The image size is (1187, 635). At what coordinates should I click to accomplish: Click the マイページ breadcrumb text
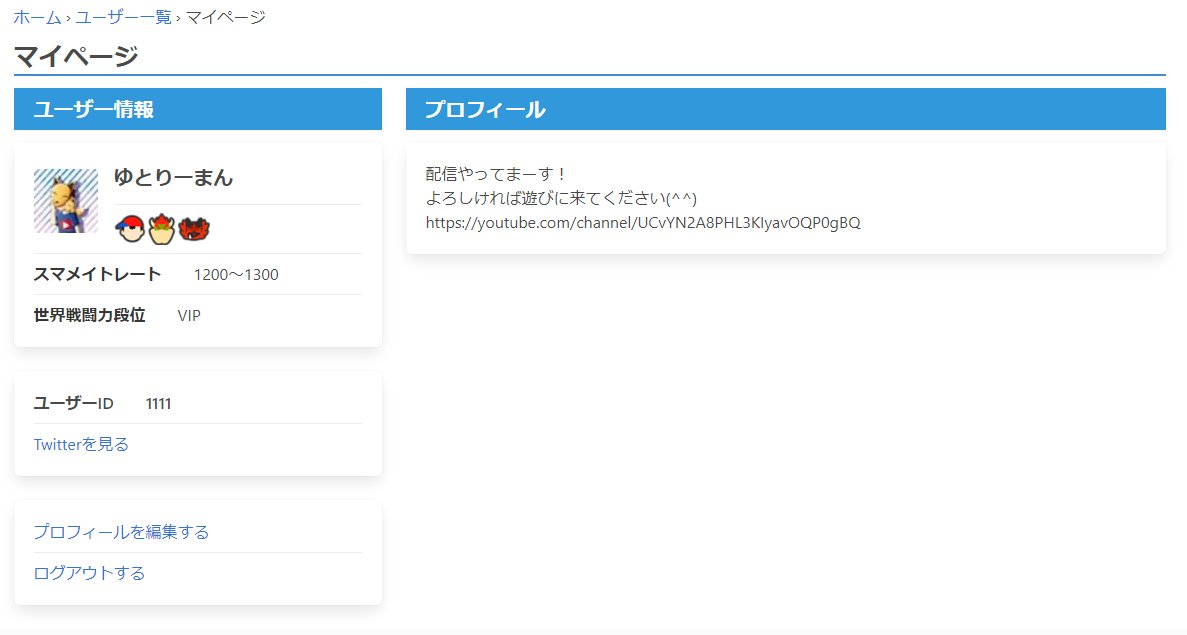click(x=226, y=17)
